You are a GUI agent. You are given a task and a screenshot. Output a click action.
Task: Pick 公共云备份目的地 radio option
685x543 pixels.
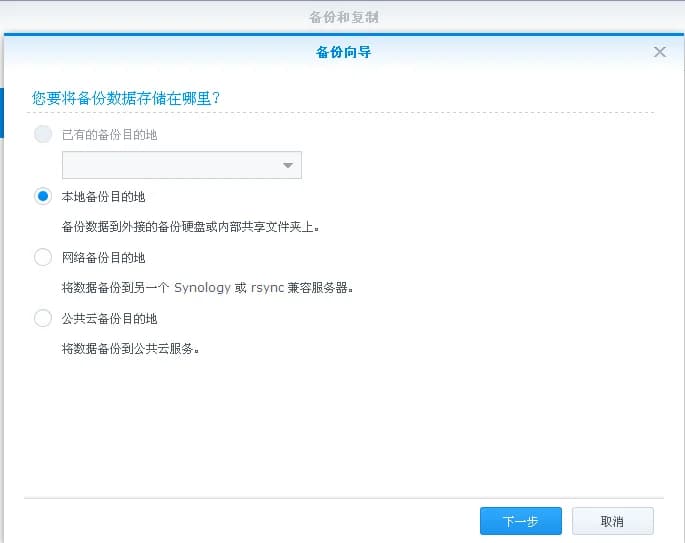(43, 318)
